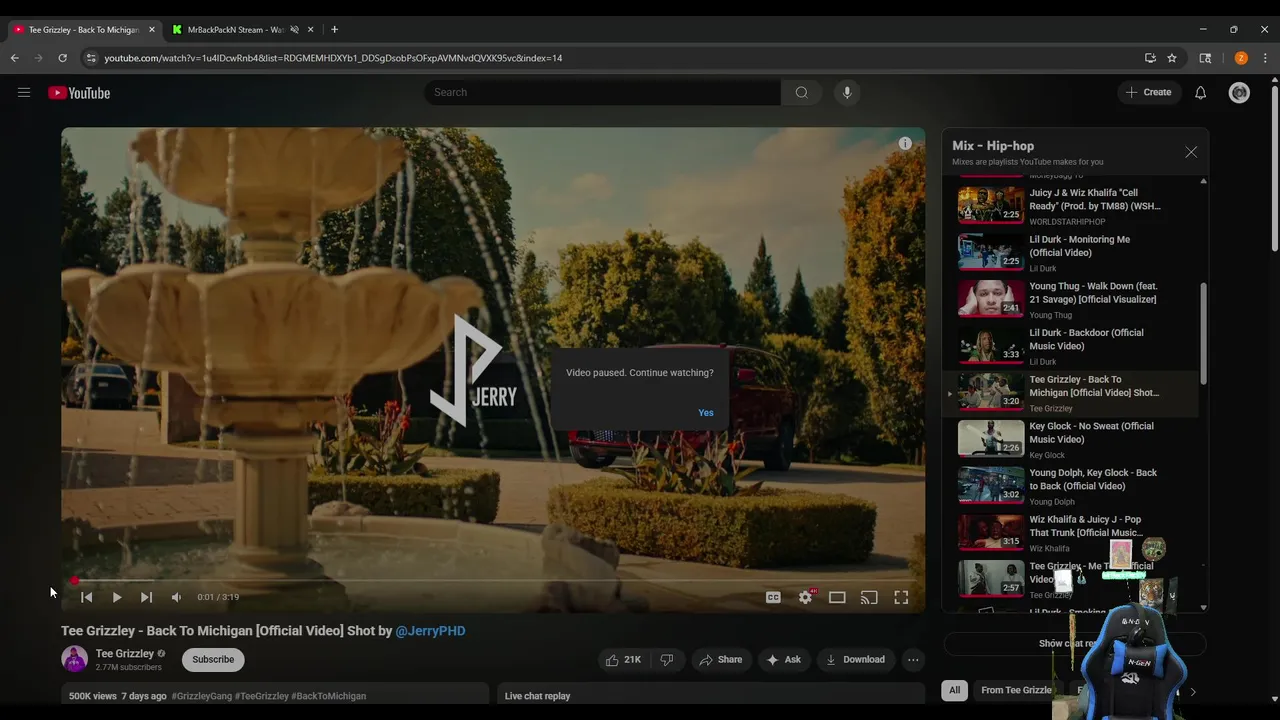Like the video with 21K likes
The image size is (1280, 720).
coord(623,660)
